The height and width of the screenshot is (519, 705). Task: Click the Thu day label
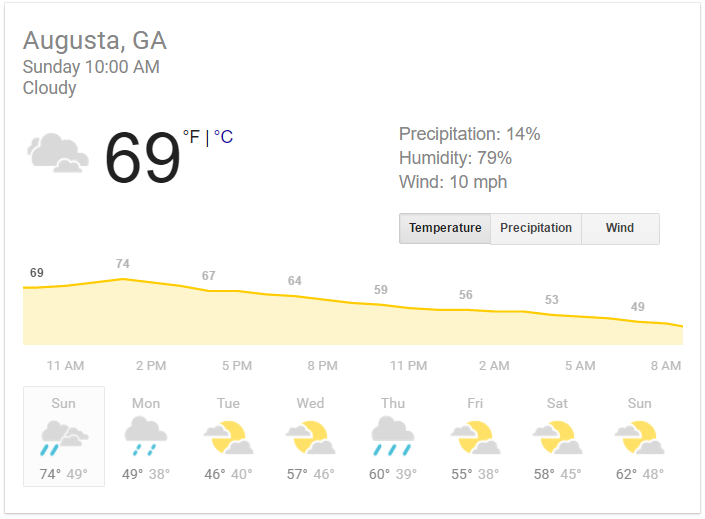393,403
